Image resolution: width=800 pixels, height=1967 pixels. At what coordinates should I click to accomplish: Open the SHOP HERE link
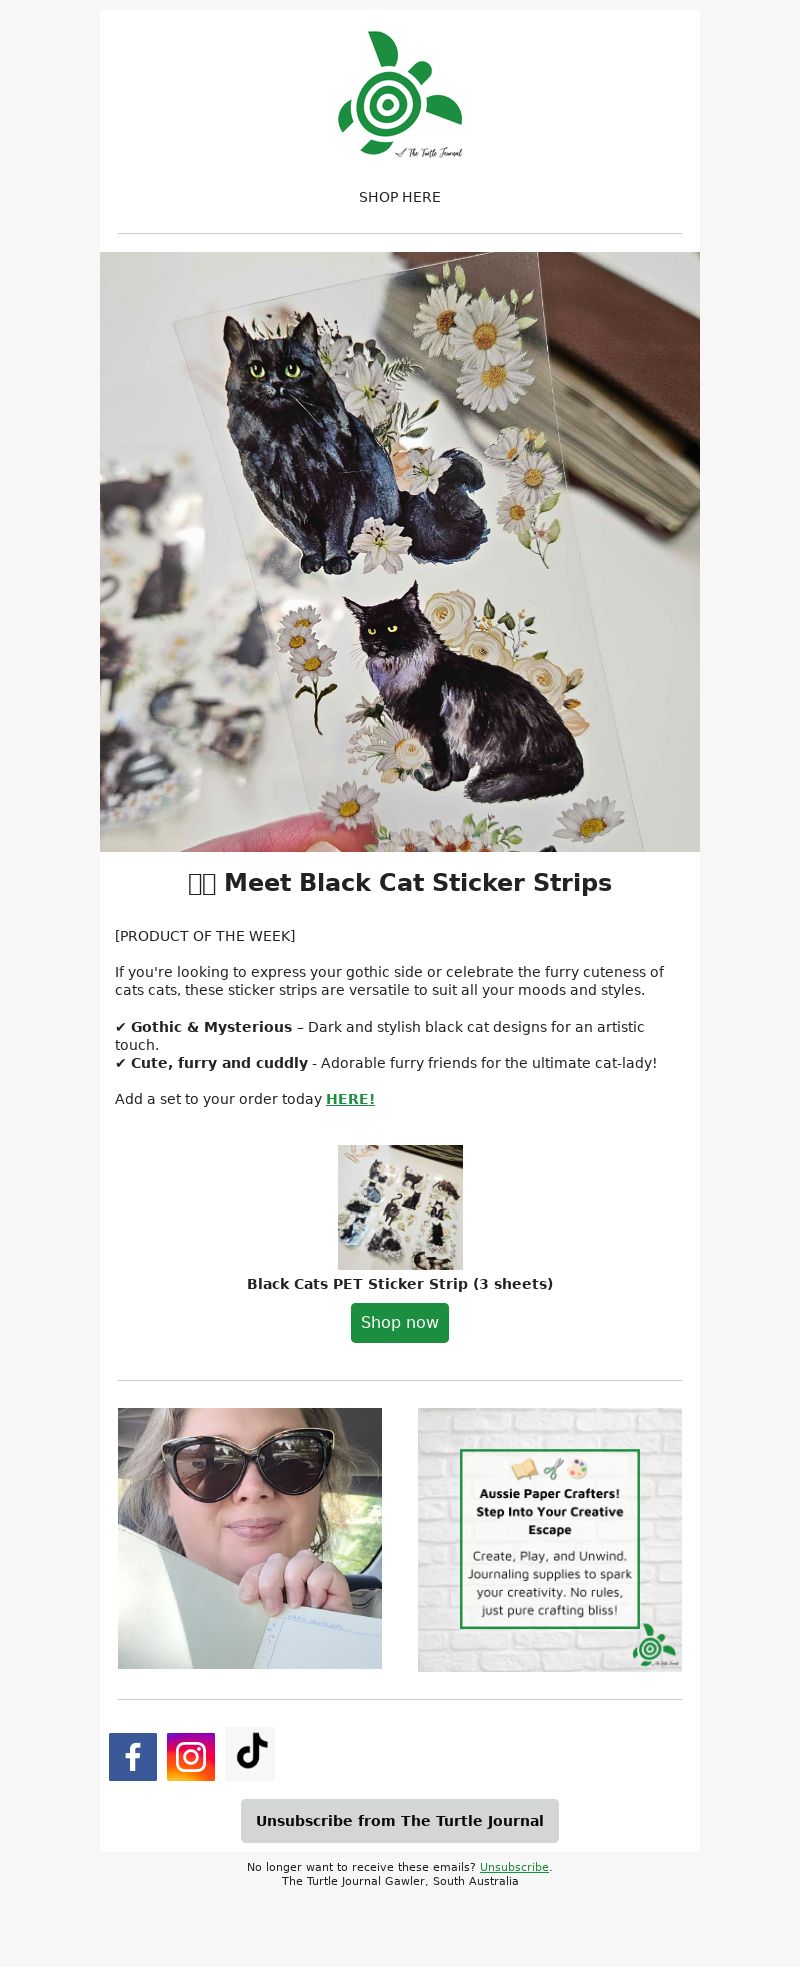400,197
